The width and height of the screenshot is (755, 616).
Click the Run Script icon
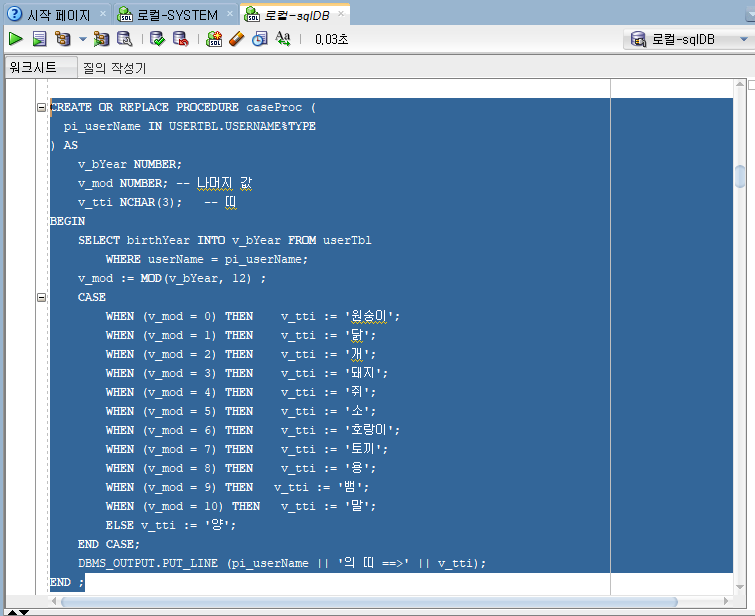click(x=39, y=39)
